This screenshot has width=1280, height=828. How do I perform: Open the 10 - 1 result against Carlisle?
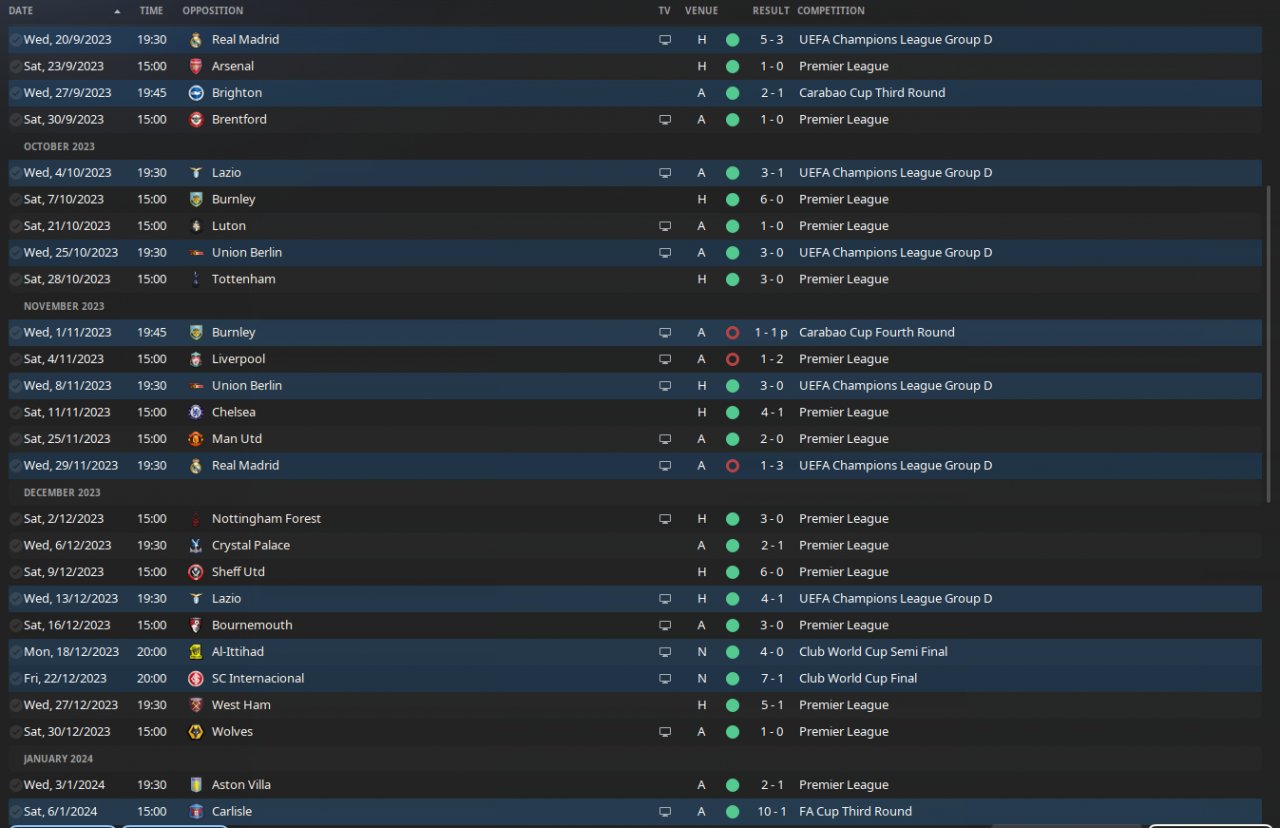tap(772, 812)
